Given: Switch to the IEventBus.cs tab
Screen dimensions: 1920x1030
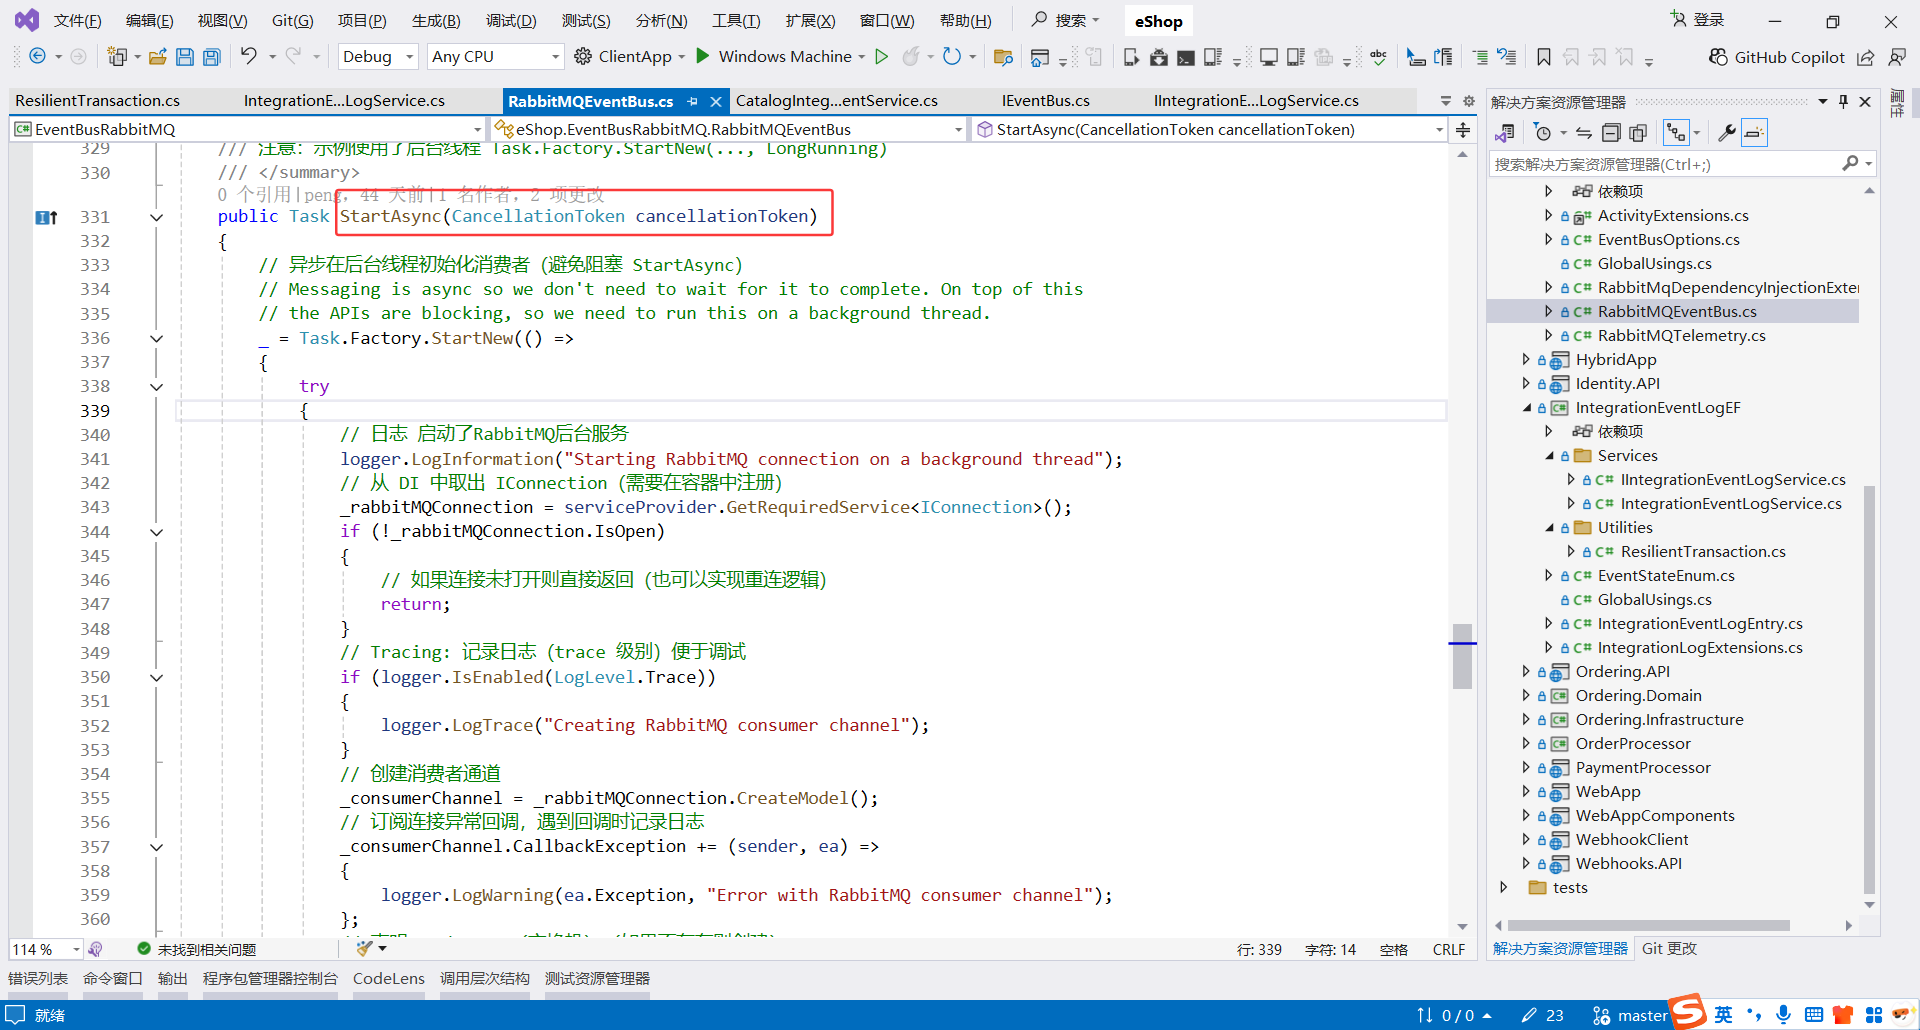Looking at the screenshot, I should (x=1046, y=101).
